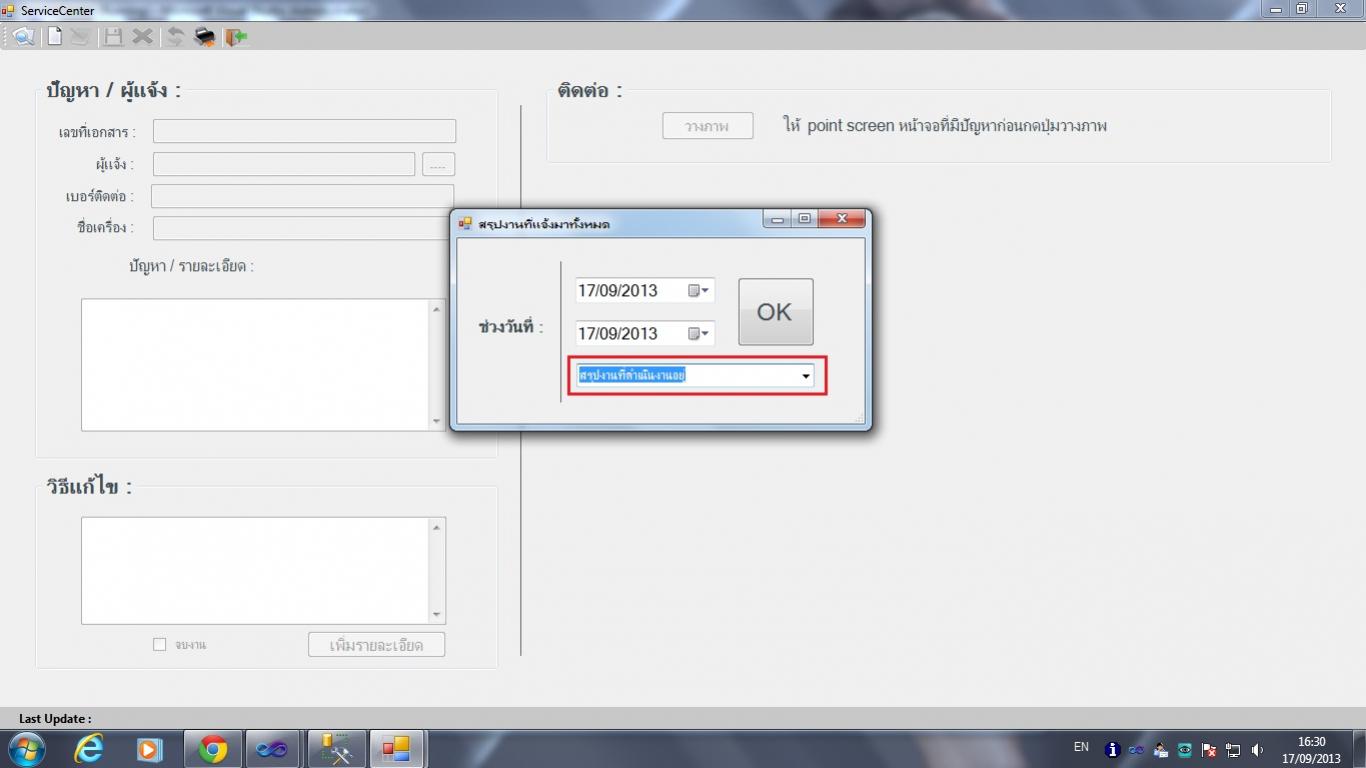
Task: Click the เบอร์ติดต่อ input field
Action: click(302, 196)
